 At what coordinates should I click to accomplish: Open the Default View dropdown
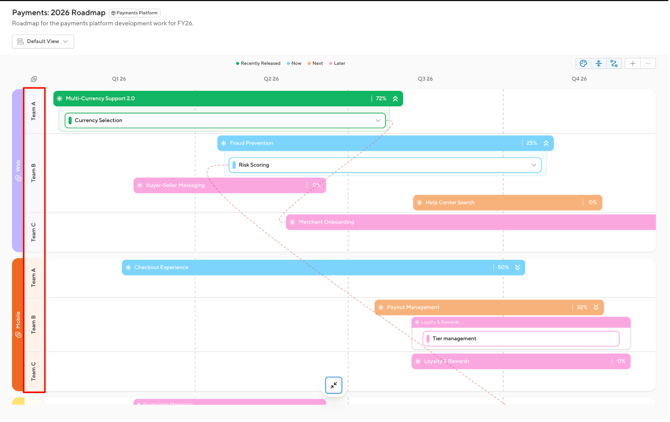click(x=43, y=41)
